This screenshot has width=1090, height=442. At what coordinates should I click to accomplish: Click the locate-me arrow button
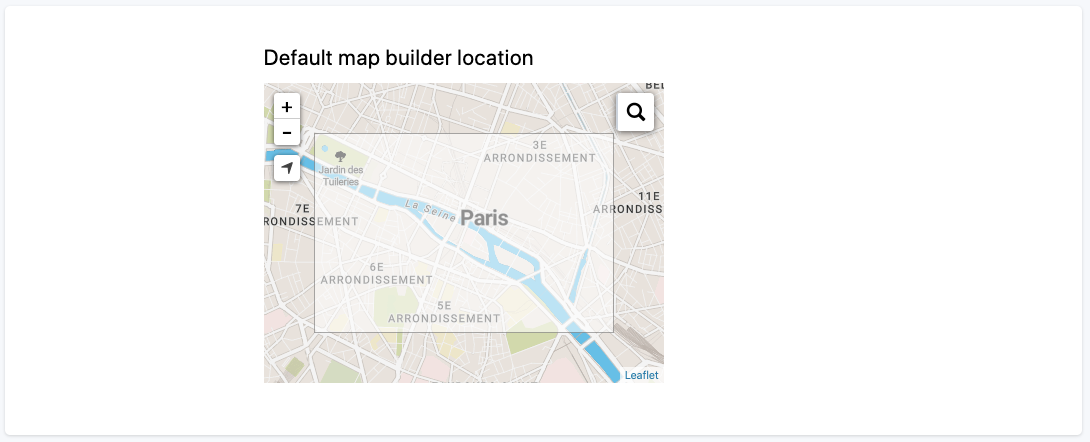[287, 168]
